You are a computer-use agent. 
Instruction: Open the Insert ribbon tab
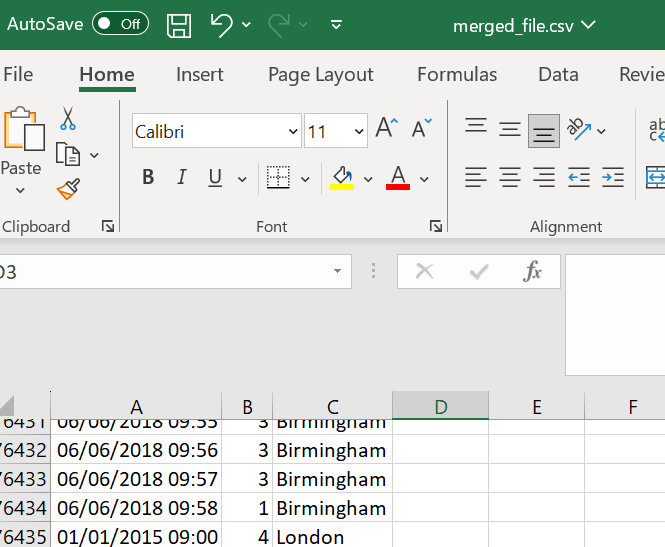200,75
